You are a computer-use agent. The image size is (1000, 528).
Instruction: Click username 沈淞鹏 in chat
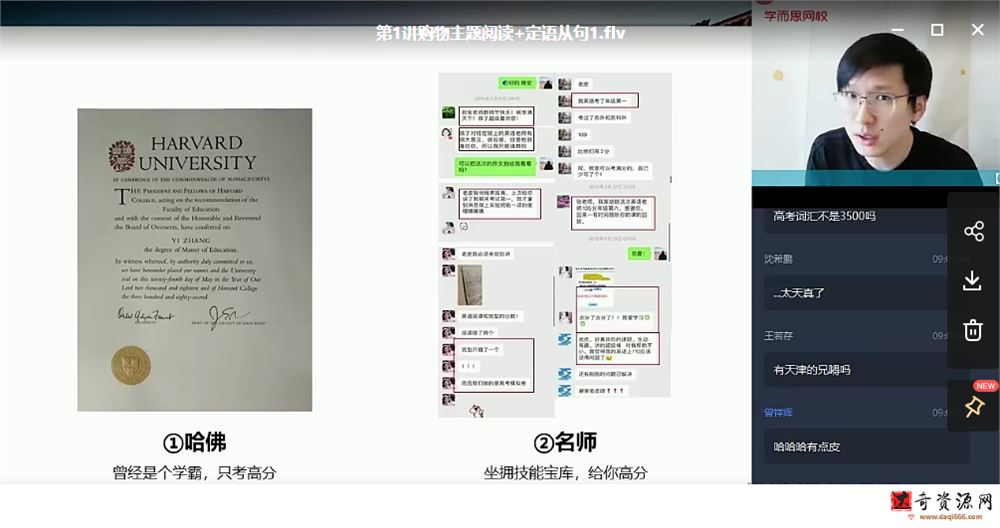tap(778, 259)
